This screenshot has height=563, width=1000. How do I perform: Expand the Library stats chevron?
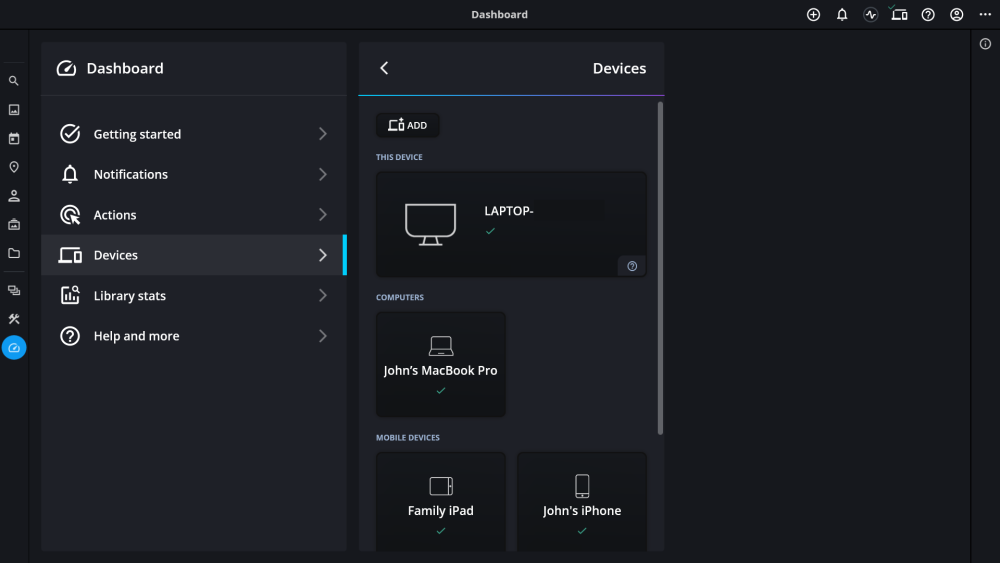tap(323, 296)
